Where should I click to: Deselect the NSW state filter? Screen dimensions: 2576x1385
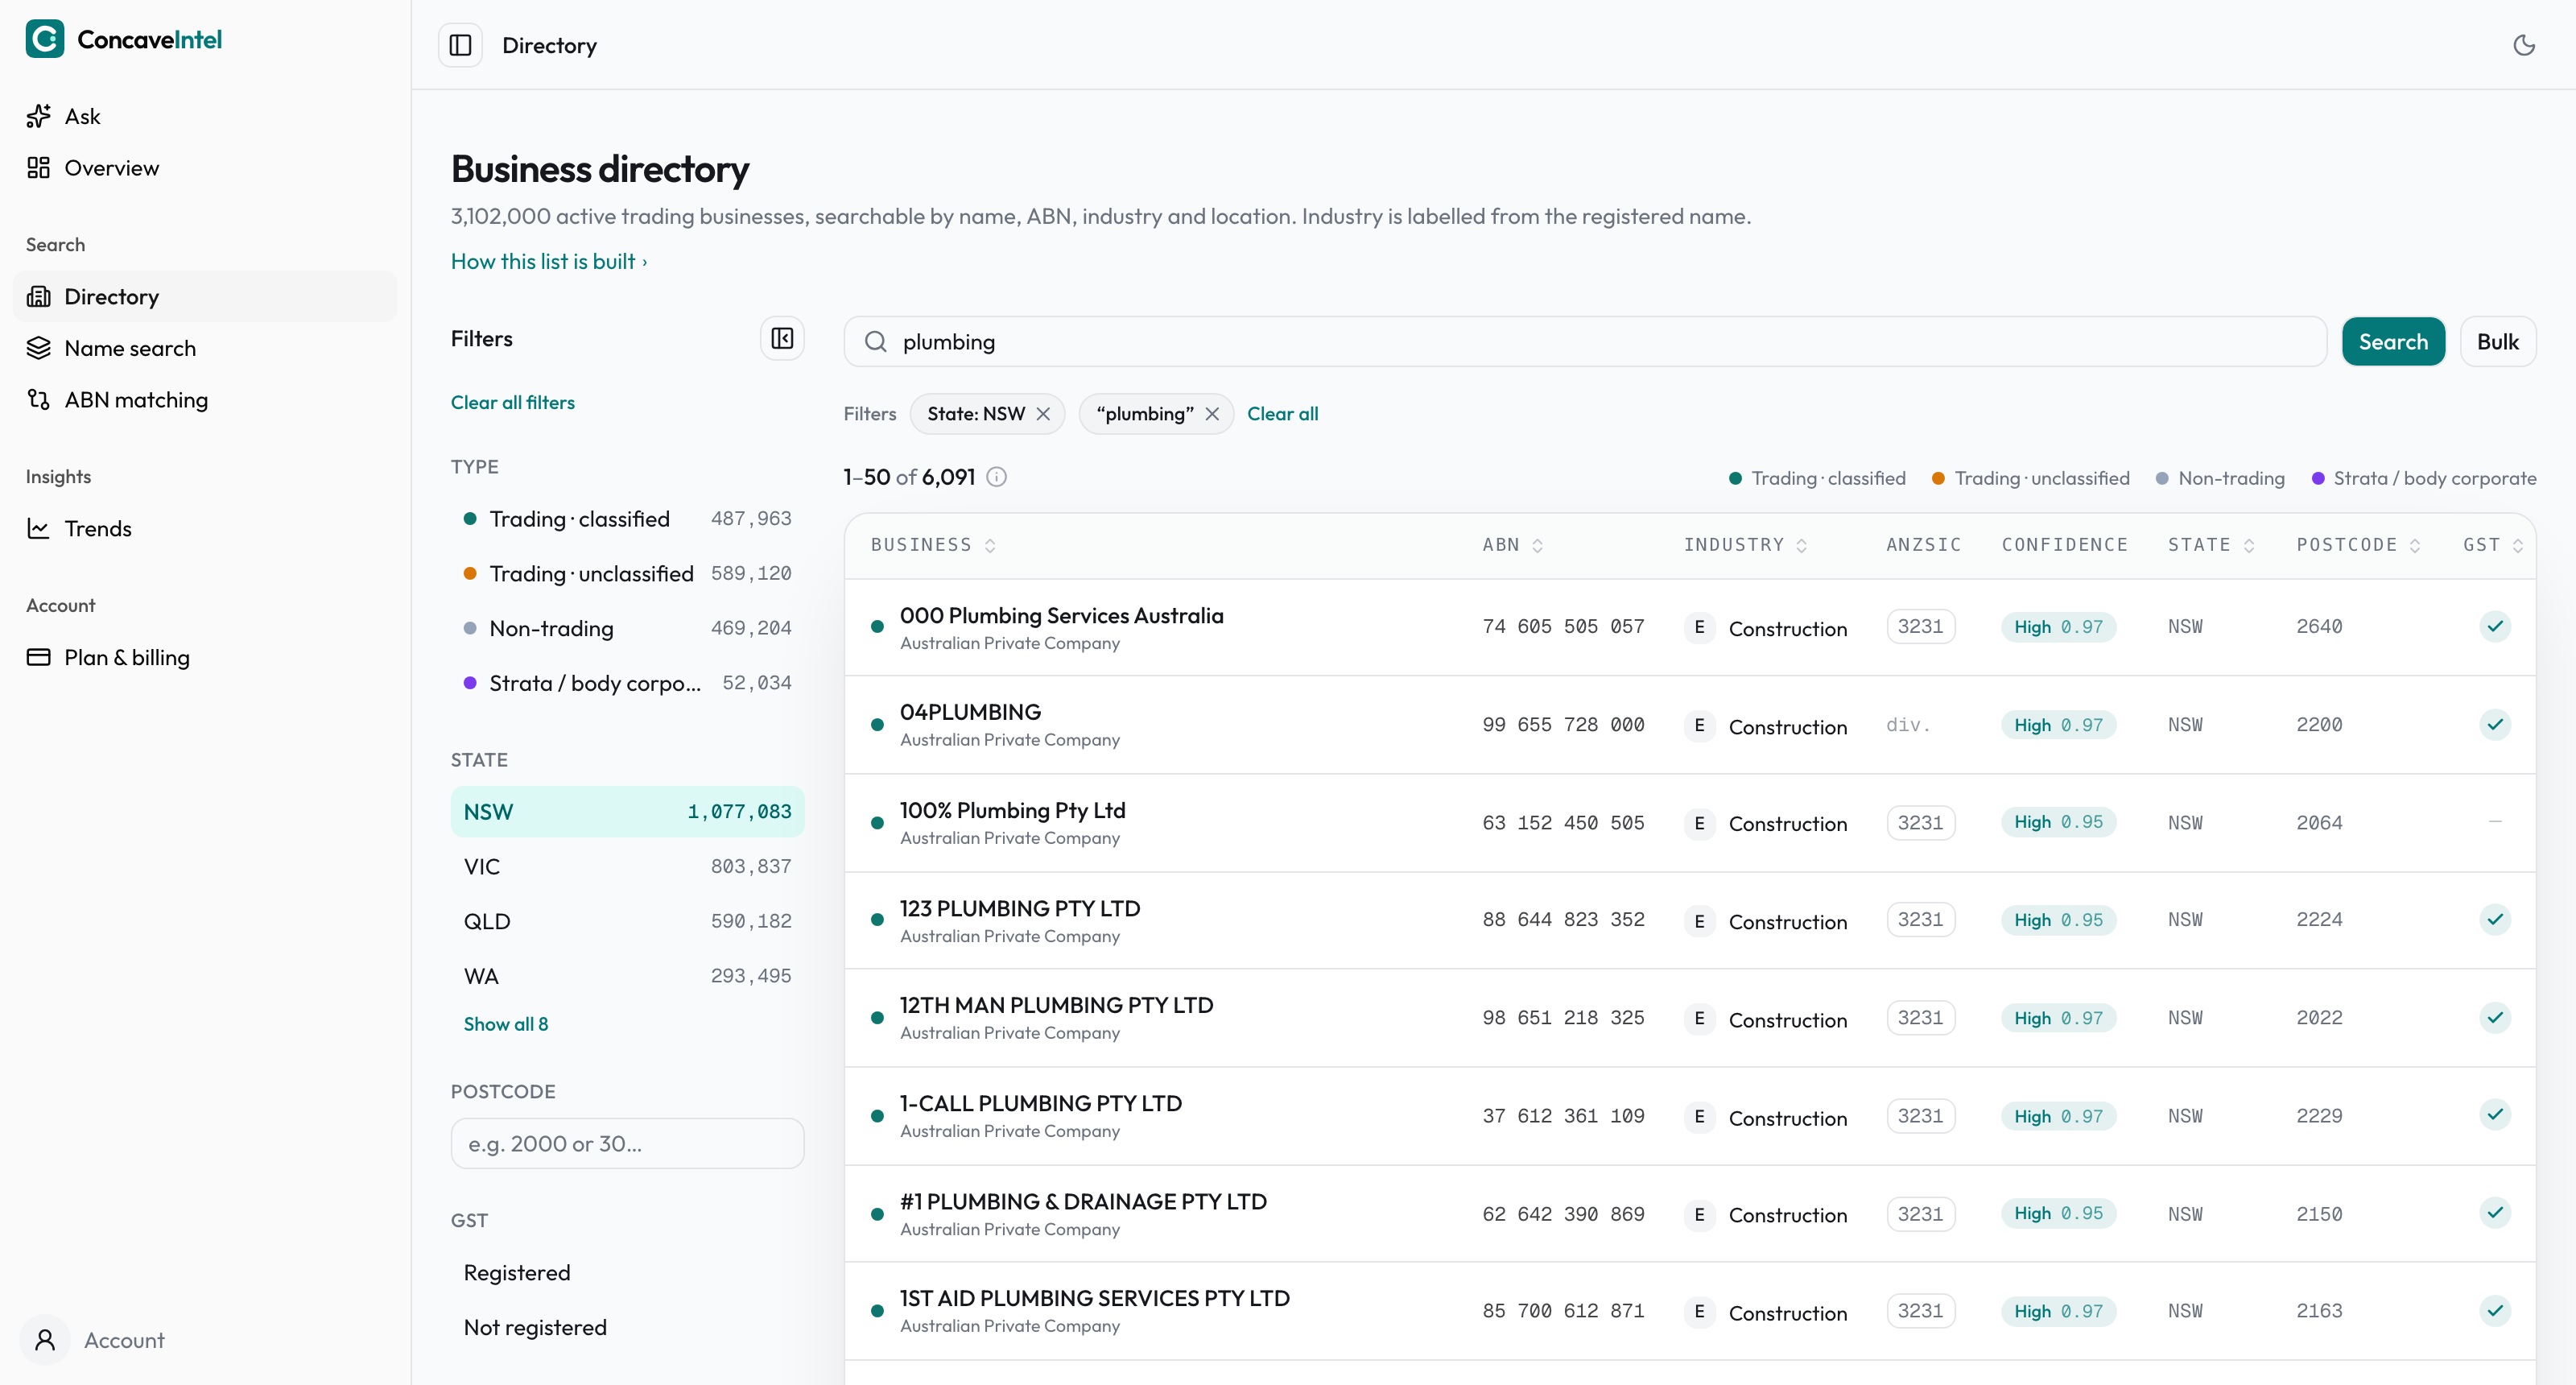click(x=627, y=812)
